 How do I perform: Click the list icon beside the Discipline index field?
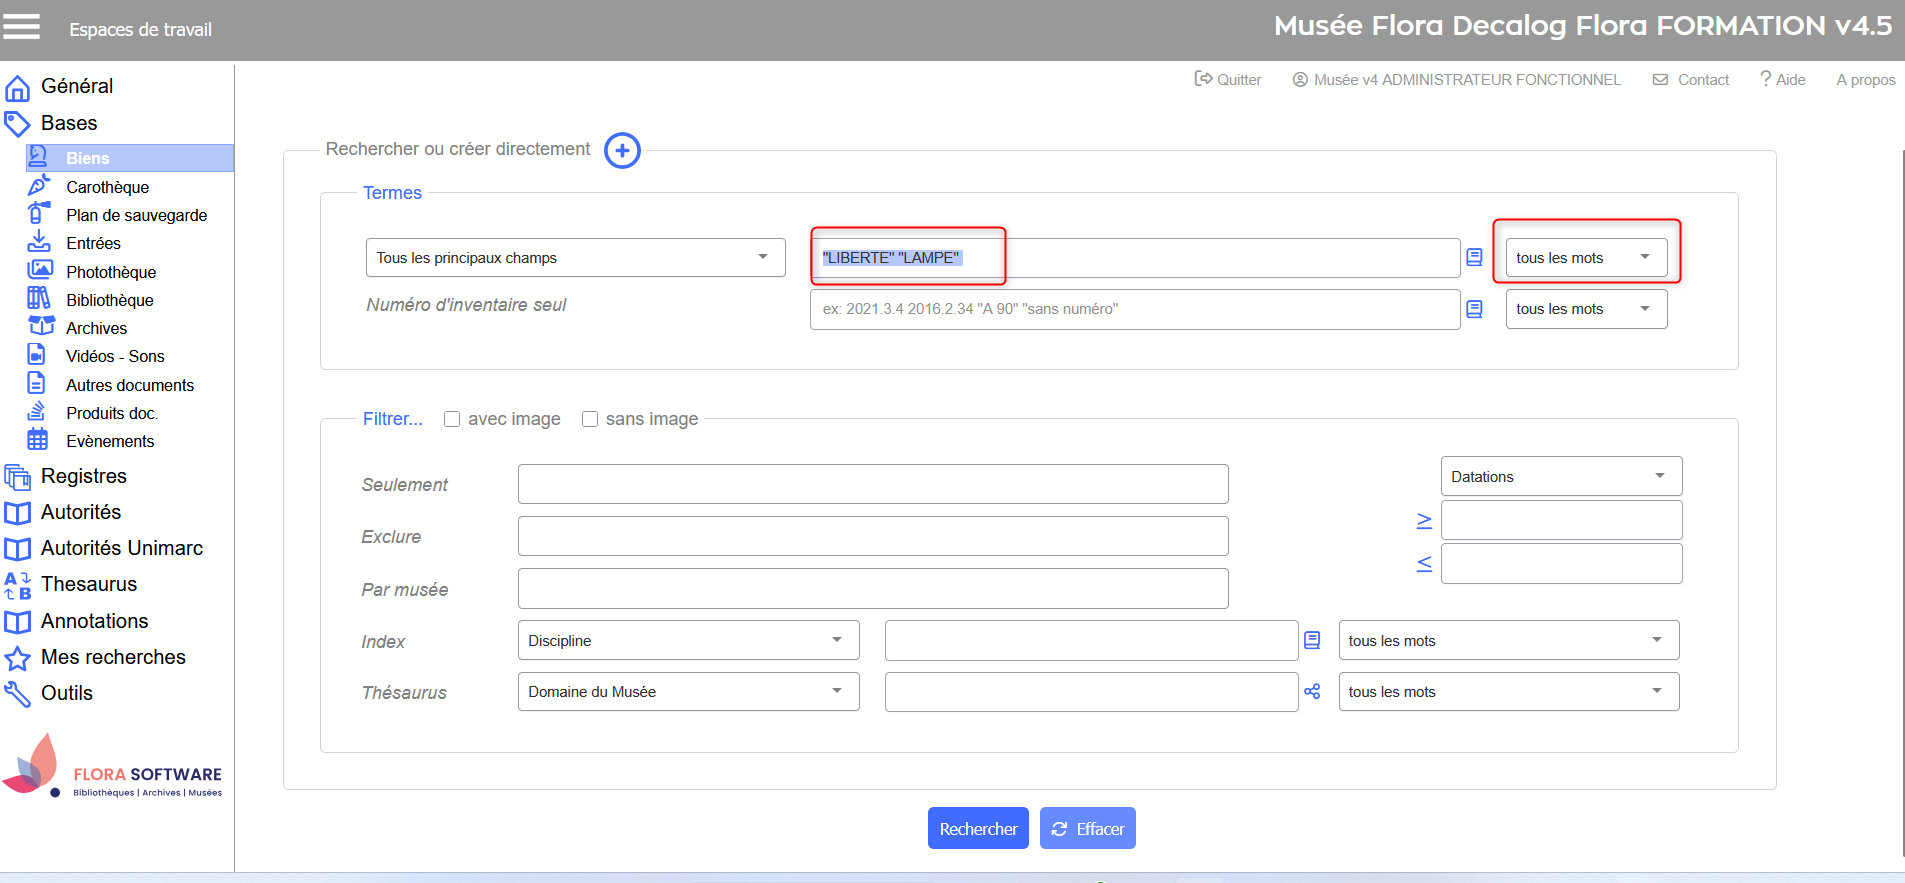tap(1312, 641)
